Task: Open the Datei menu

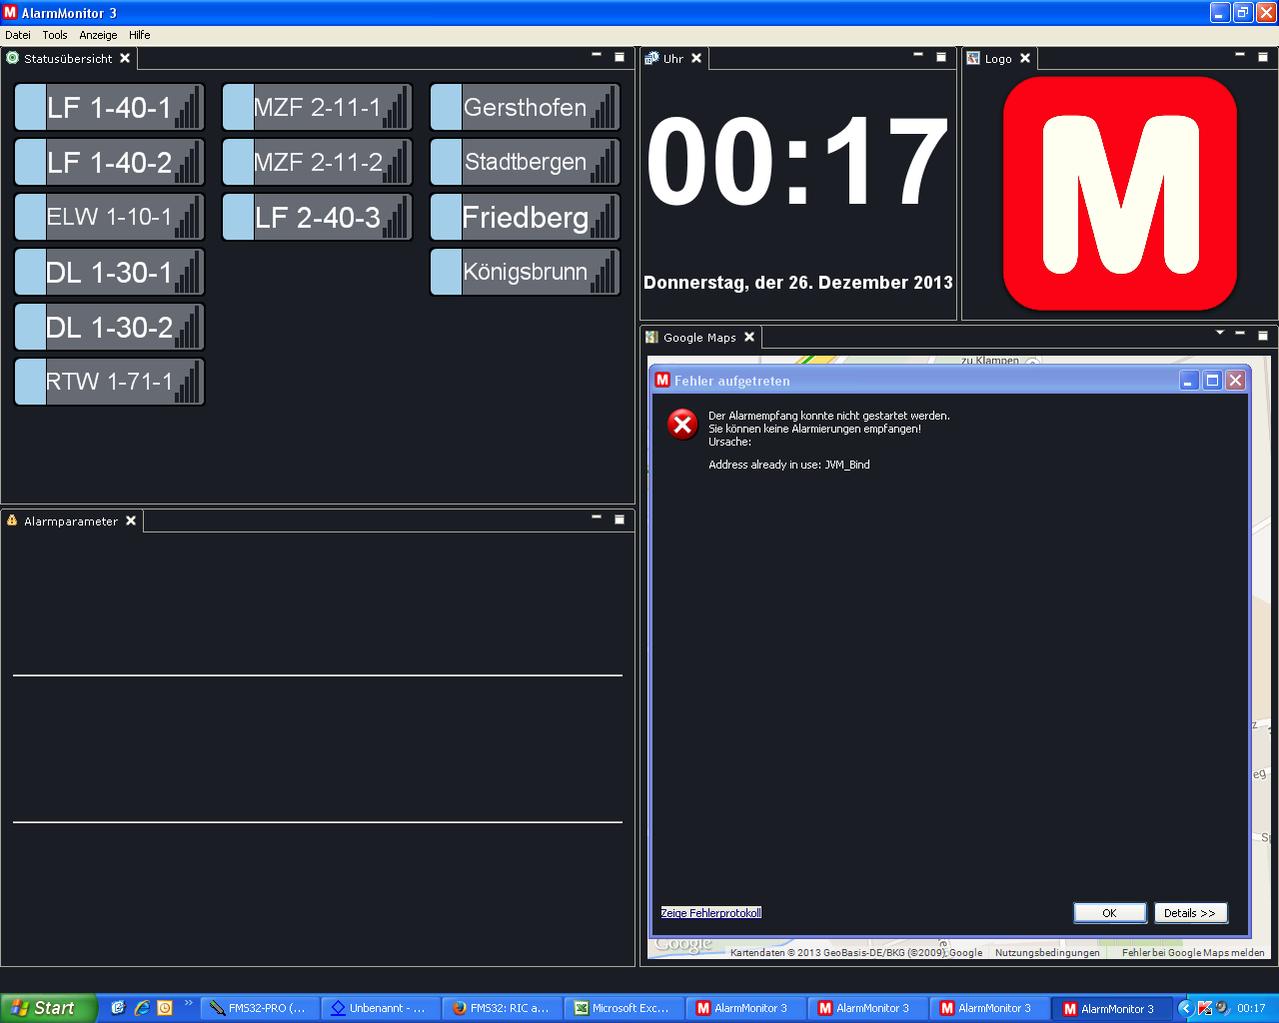Action: [18, 35]
